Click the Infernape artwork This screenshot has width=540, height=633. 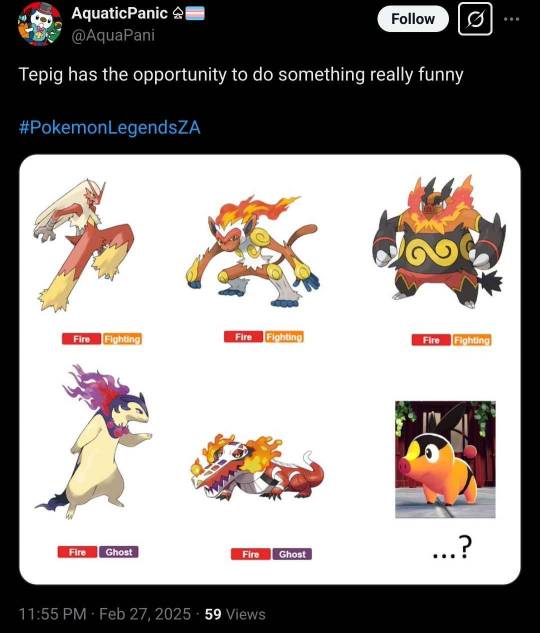pos(253,251)
